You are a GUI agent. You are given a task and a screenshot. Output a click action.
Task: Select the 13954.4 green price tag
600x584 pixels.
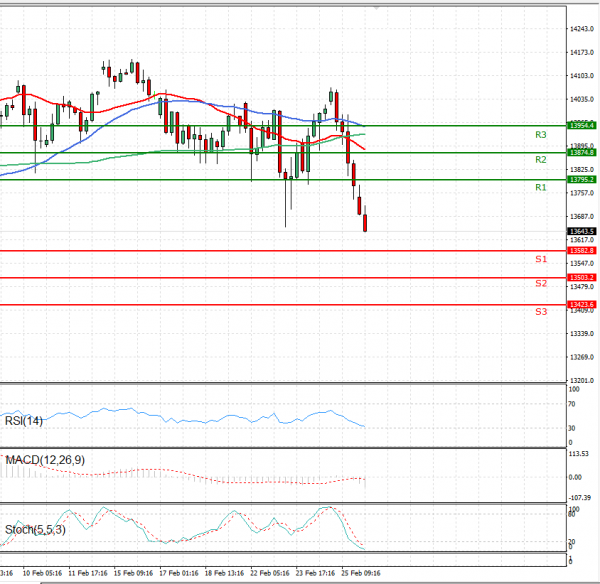point(581,126)
